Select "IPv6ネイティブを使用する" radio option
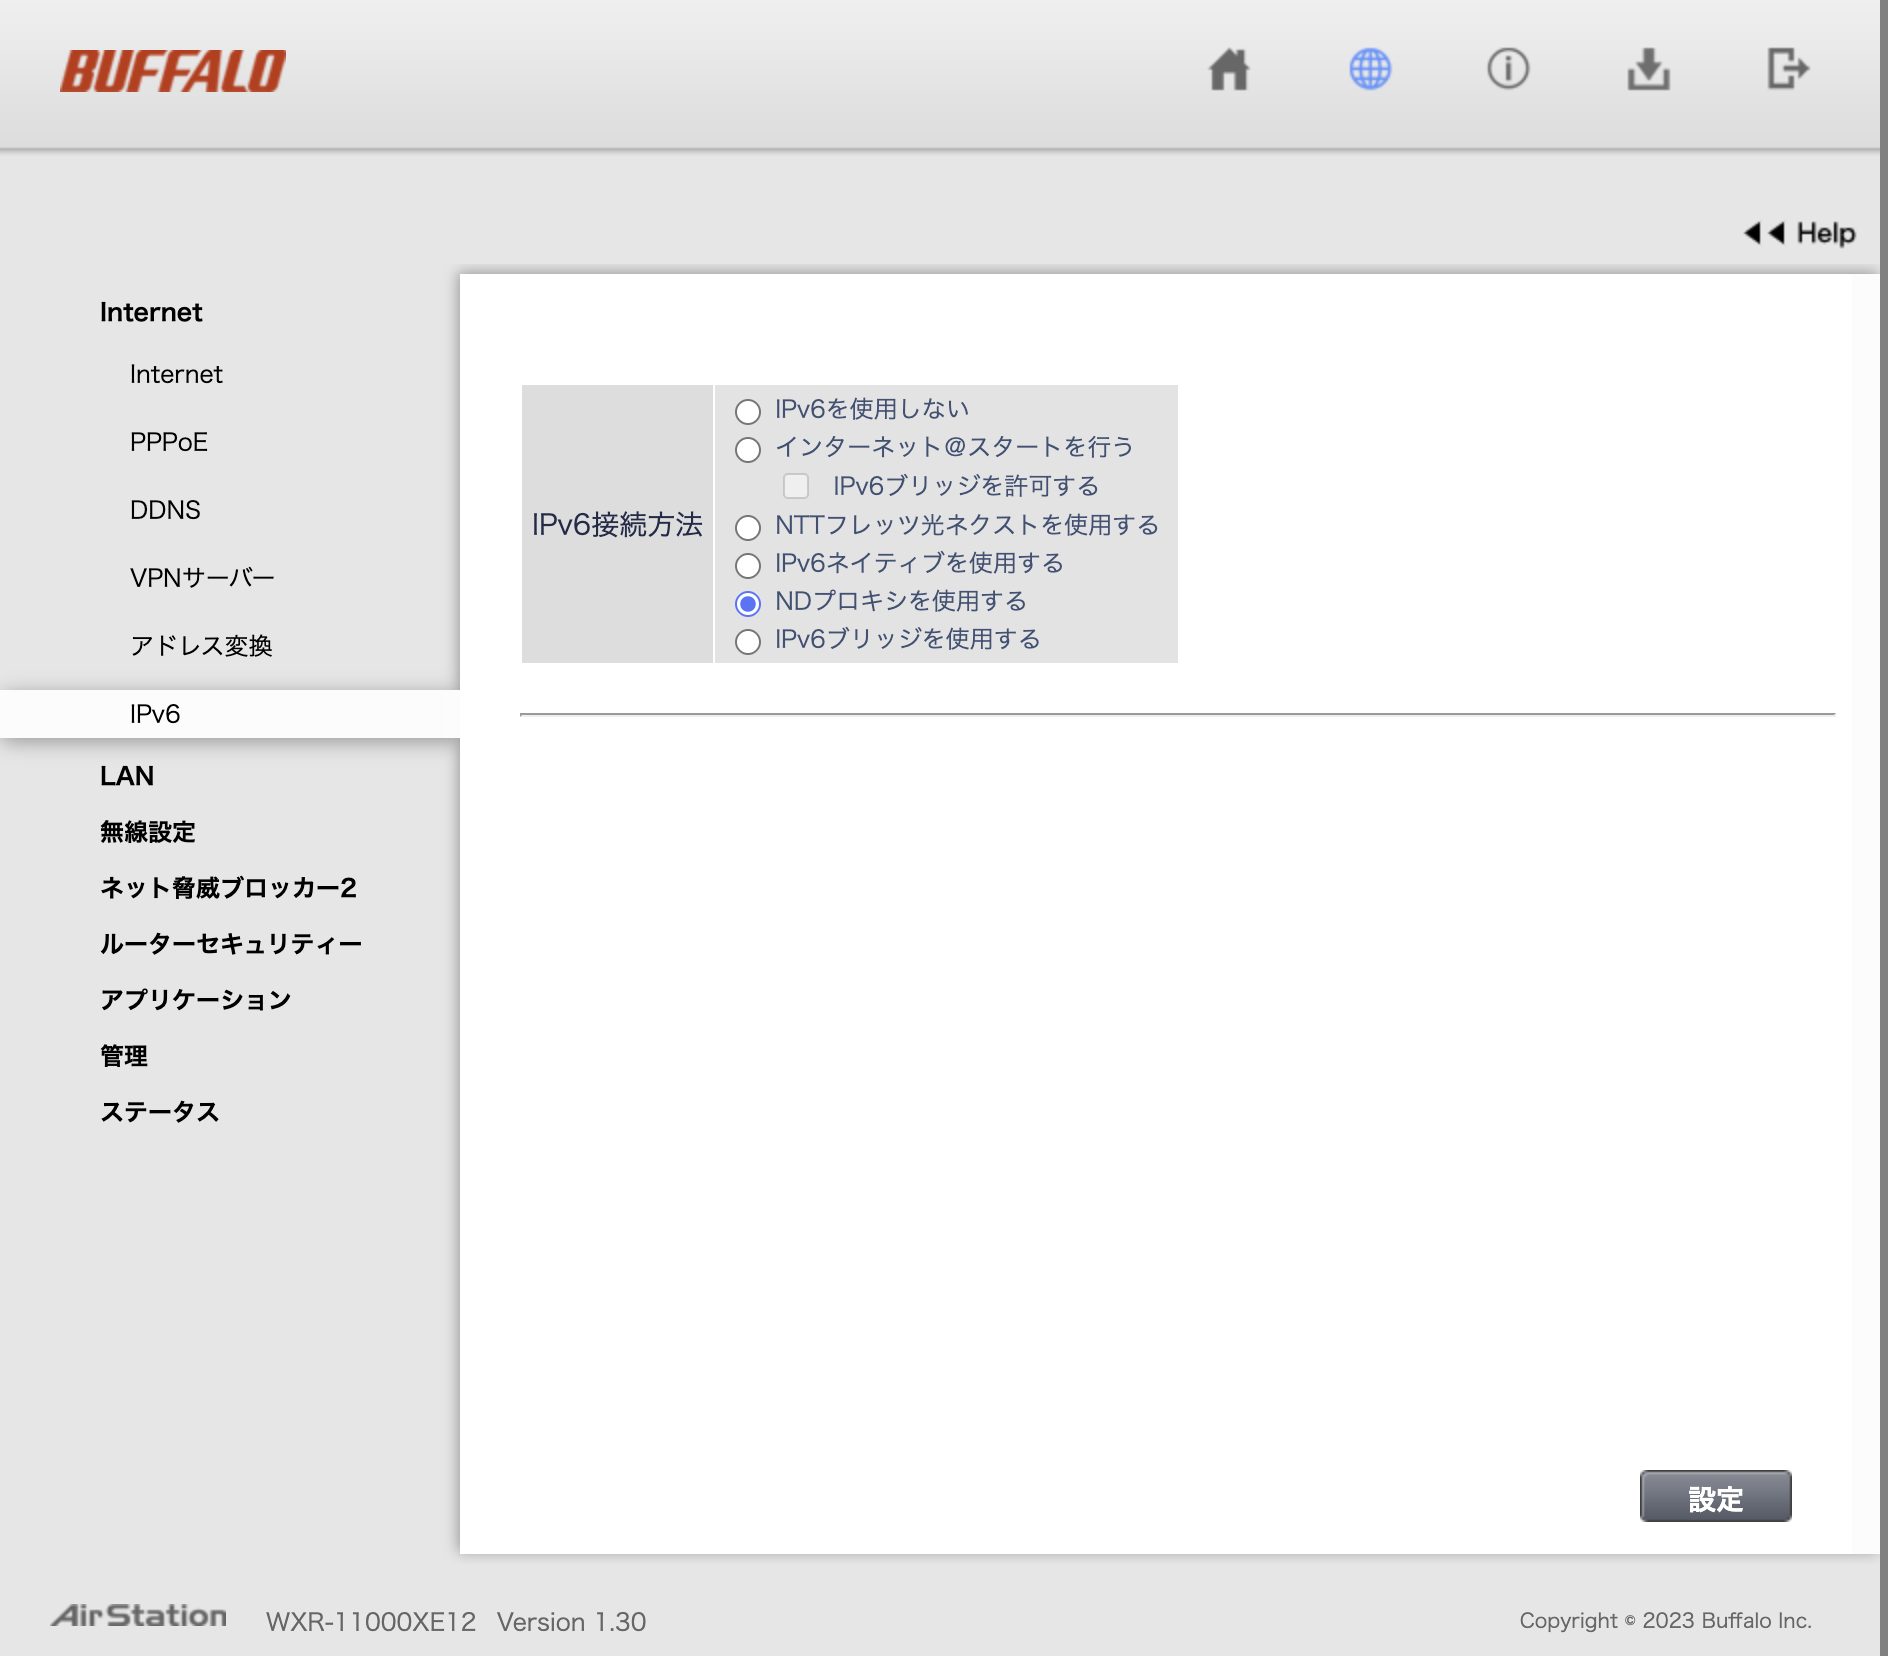The width and height of the screenshot is (1888, 1656). tap(748, 565)
